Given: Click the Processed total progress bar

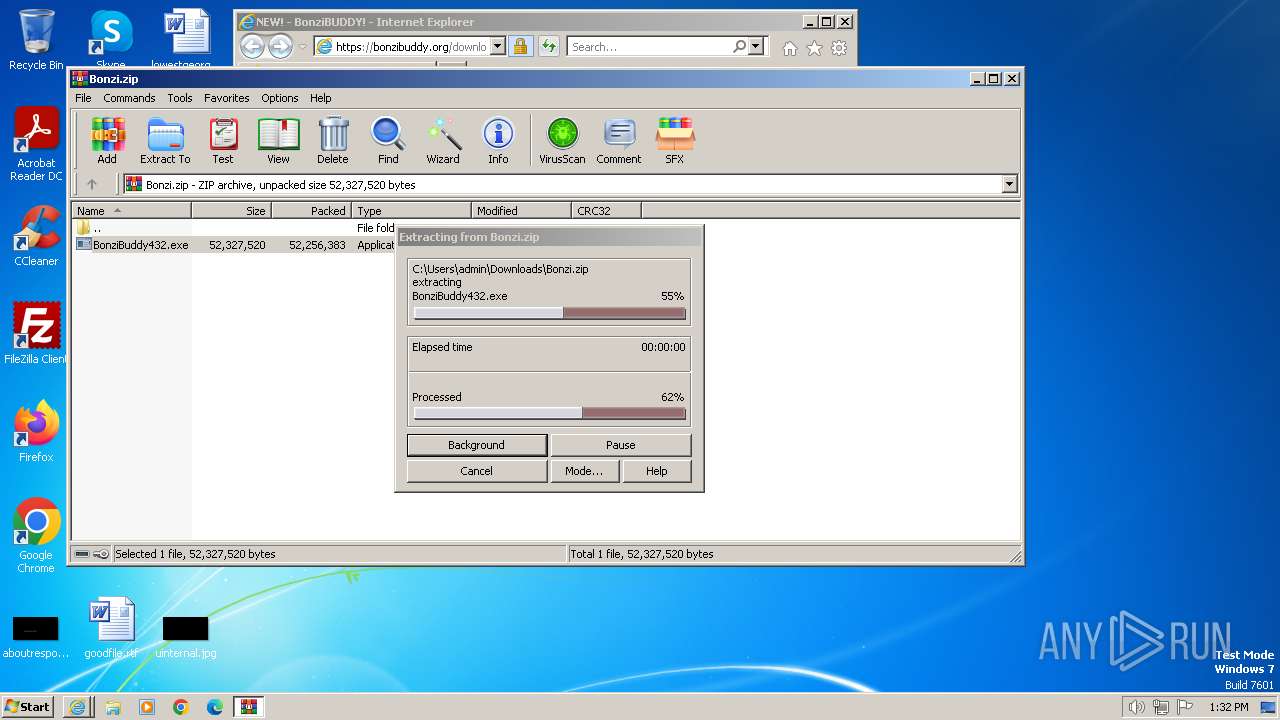Looking at the screenshot, I should coord(549,413).
